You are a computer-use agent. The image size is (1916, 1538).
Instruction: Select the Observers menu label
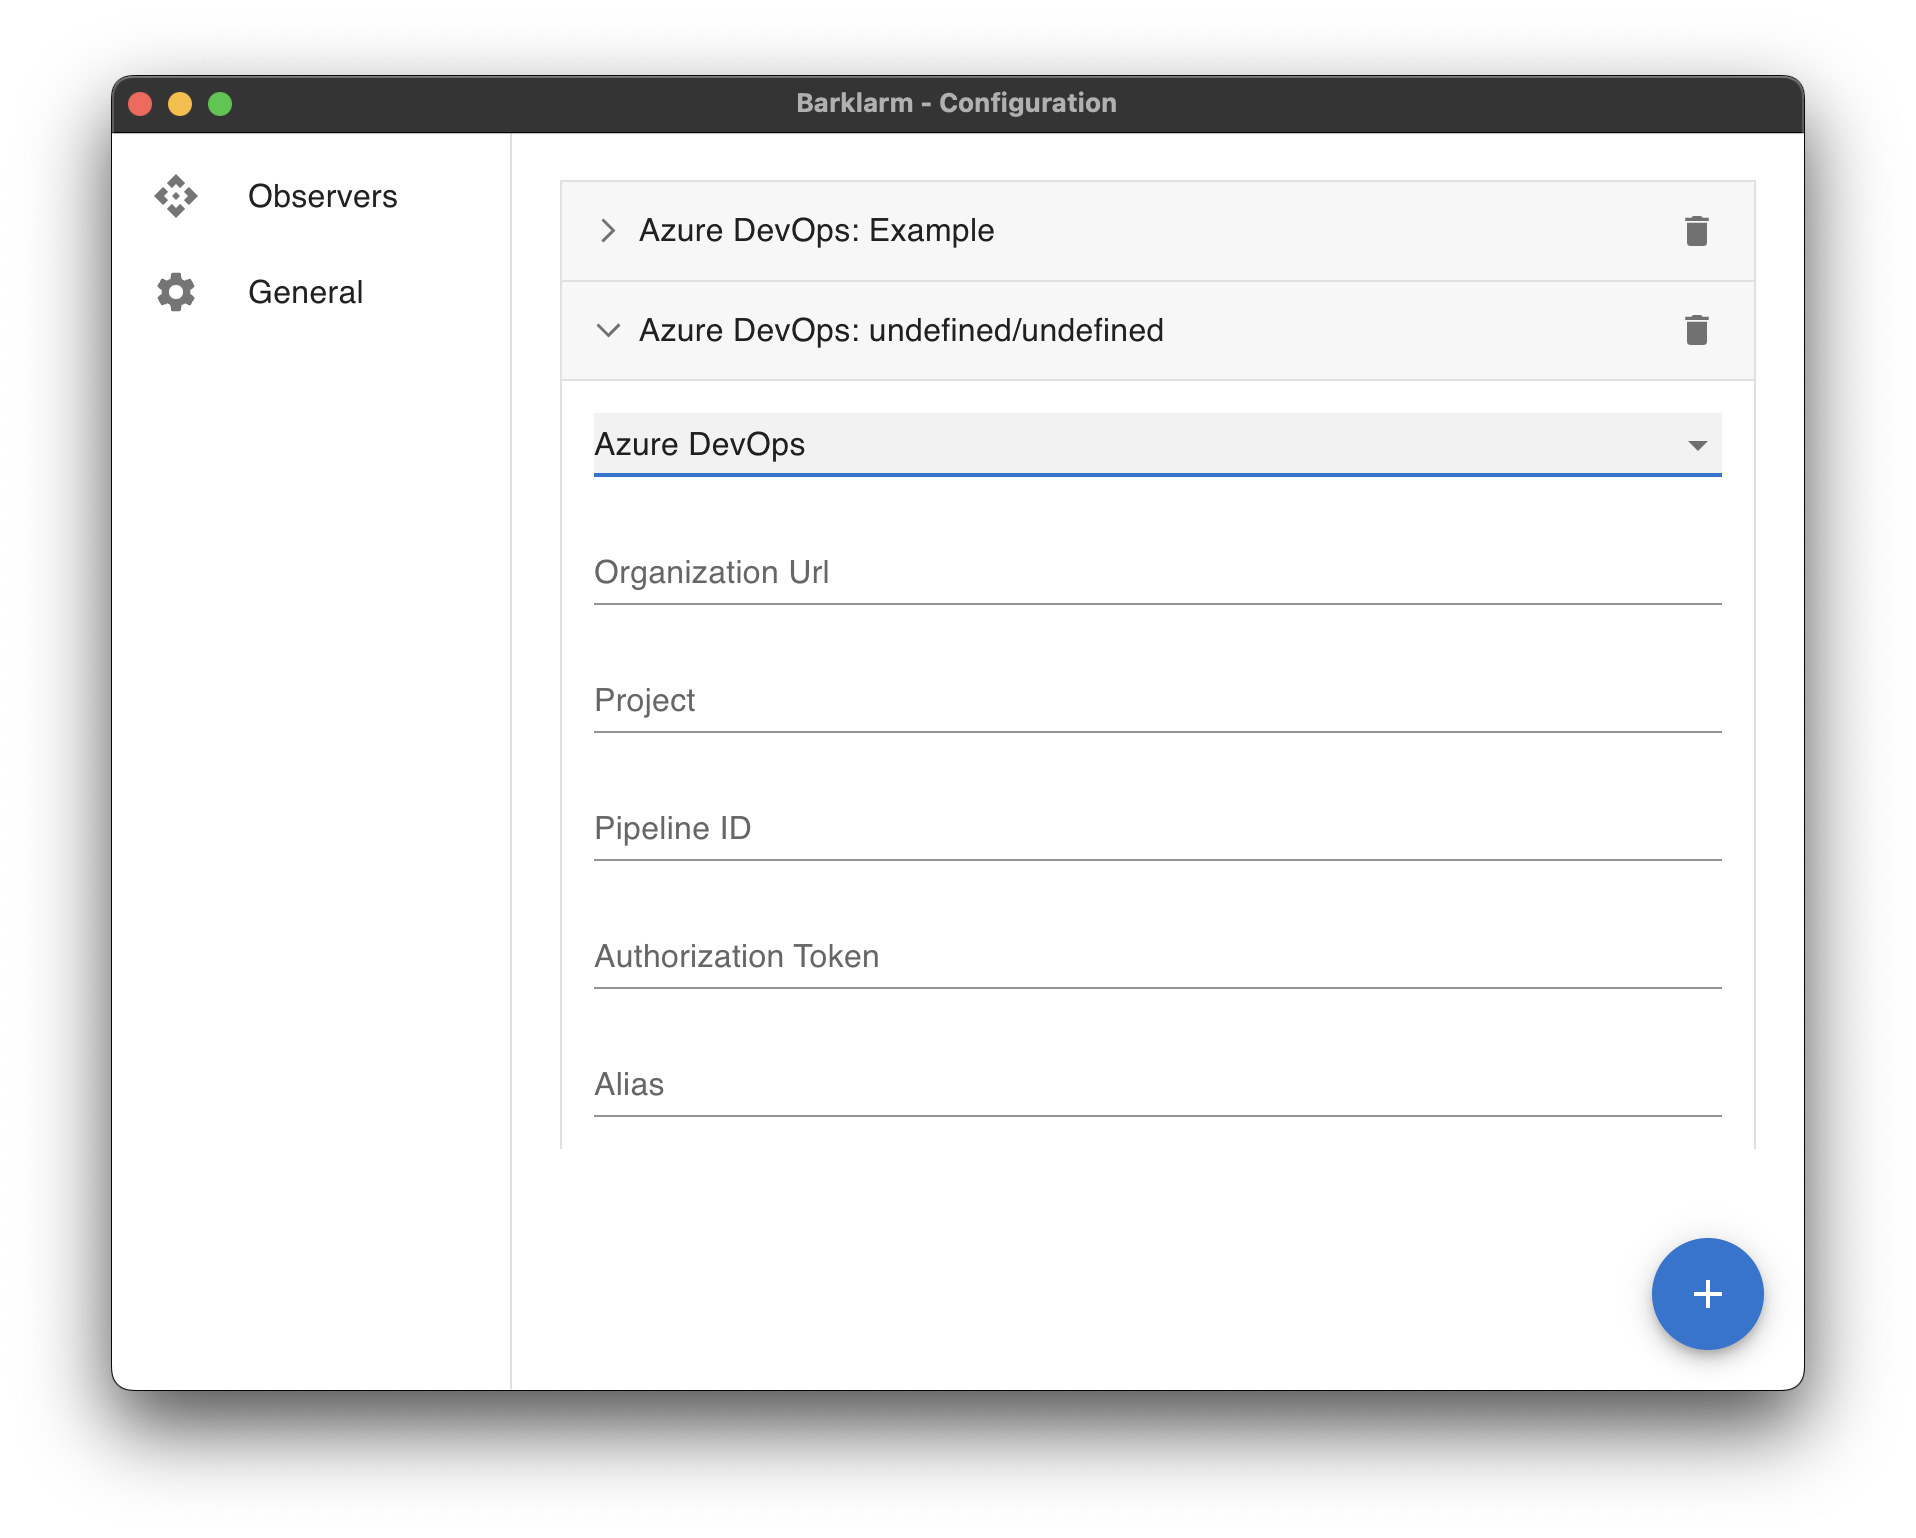(x=322, y=196)
